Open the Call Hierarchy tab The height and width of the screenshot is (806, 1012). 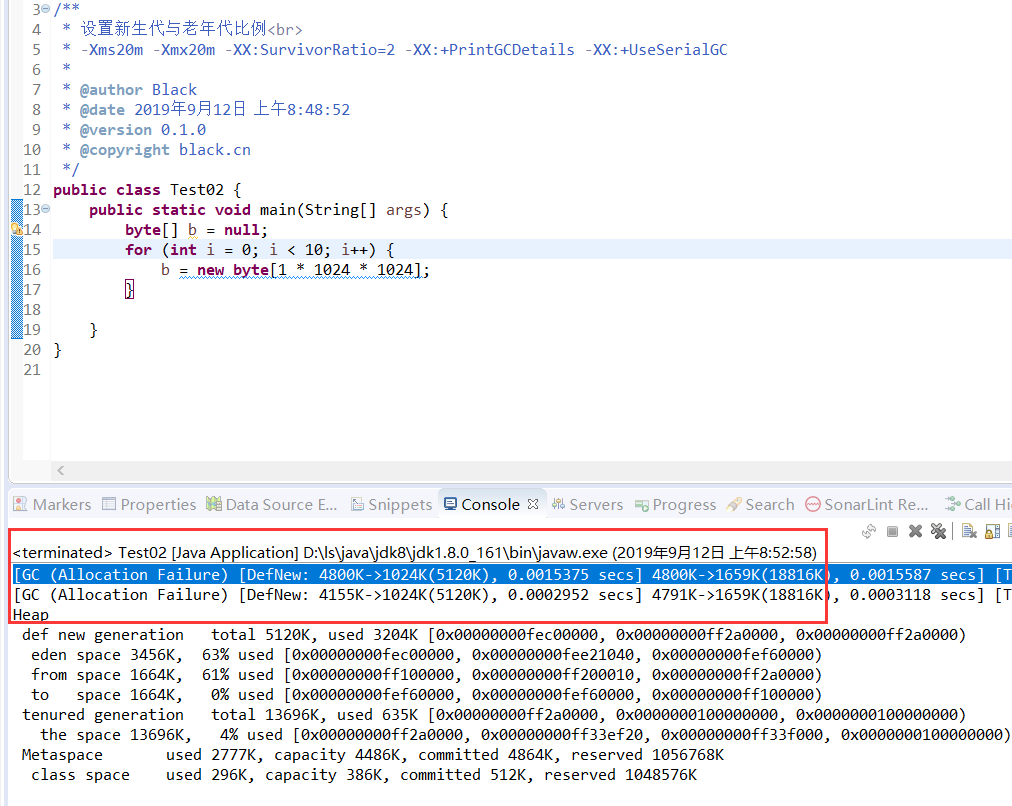pyautogui.click(x=978, y=504)
